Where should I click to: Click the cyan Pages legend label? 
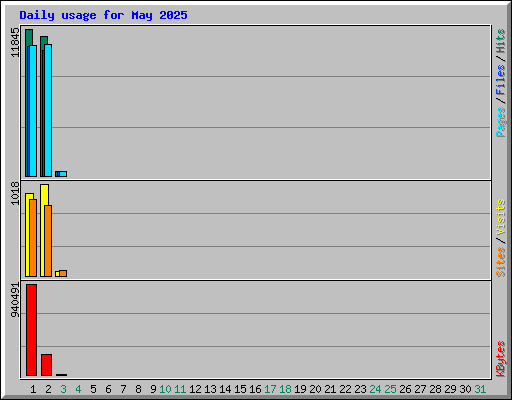501,122
